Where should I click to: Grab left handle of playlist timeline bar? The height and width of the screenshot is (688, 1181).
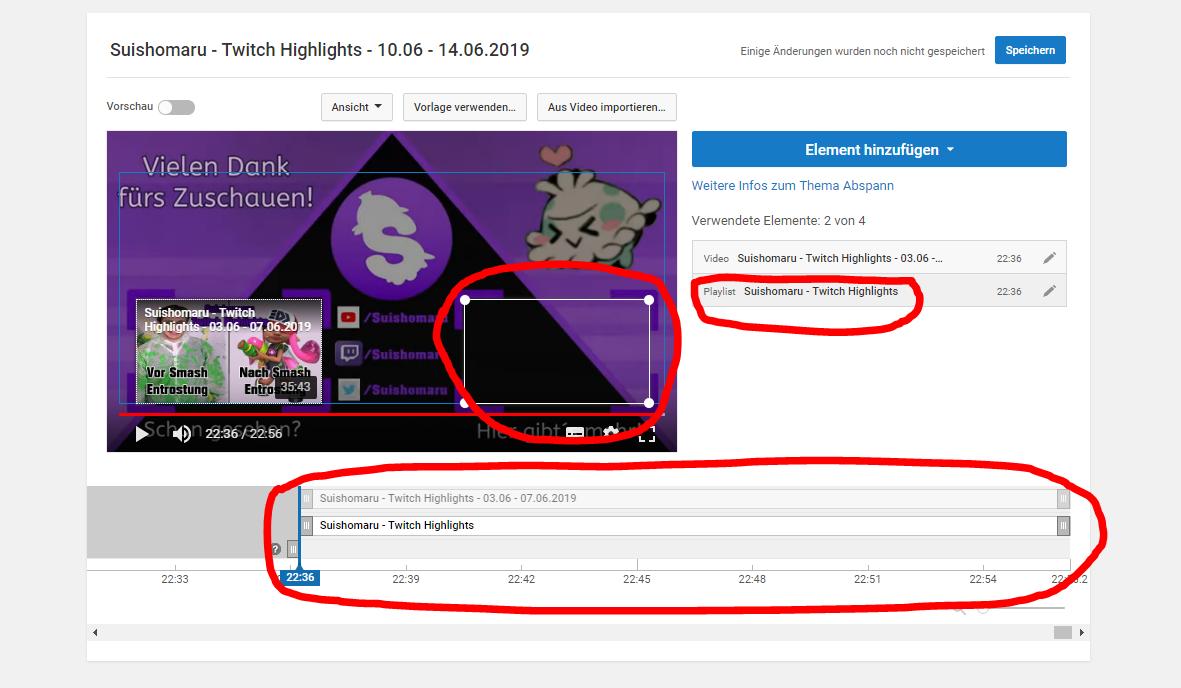(307, 525)
